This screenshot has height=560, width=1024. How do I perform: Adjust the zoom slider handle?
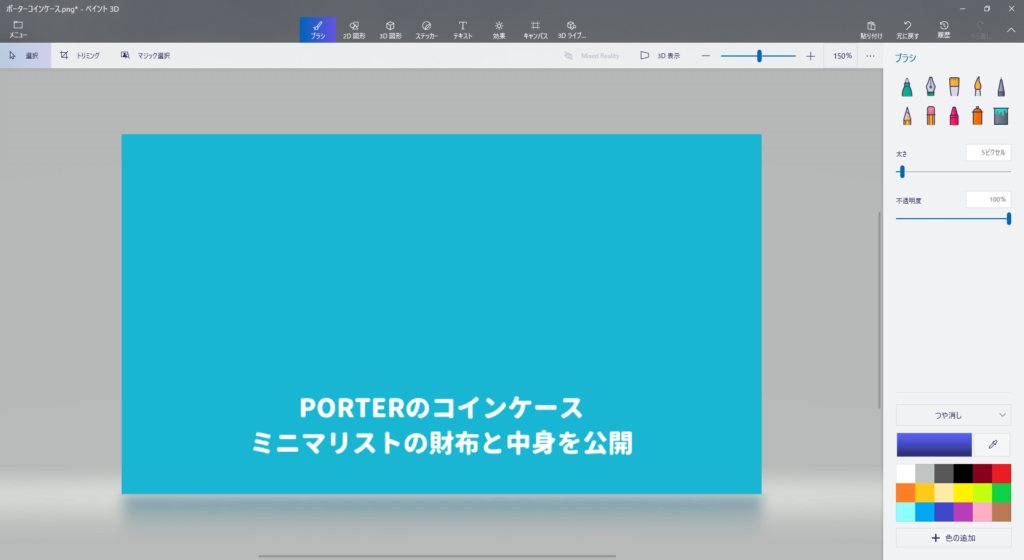click(x=759, y=56)
